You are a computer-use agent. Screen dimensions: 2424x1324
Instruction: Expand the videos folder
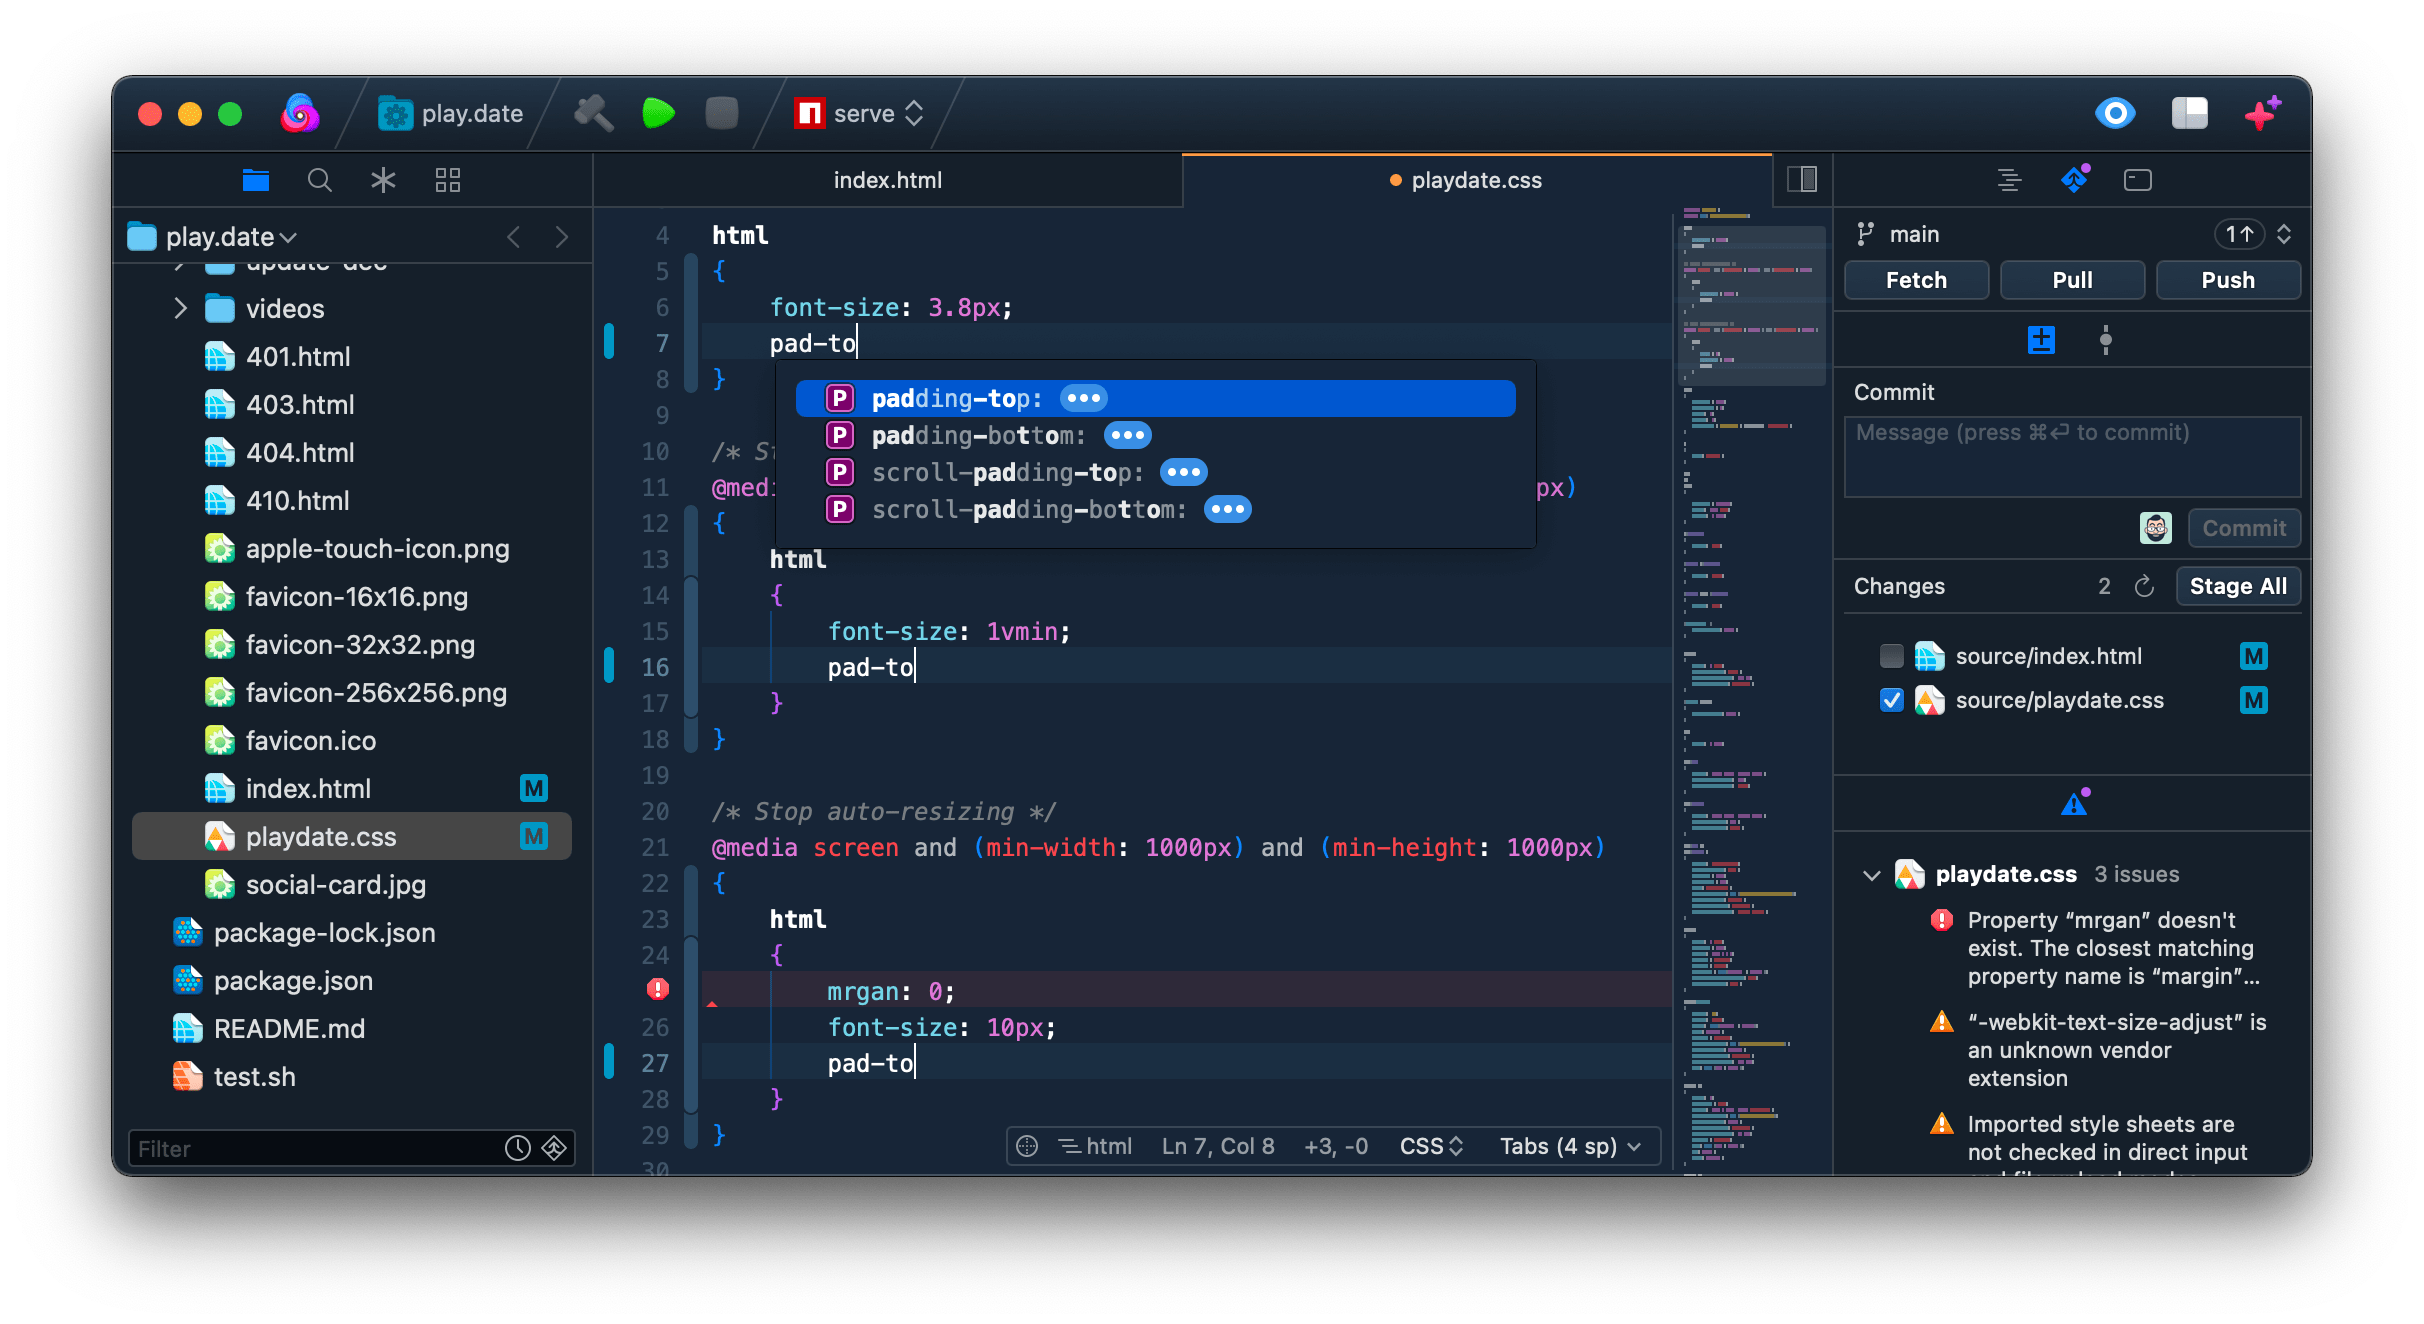coord(180,308)
